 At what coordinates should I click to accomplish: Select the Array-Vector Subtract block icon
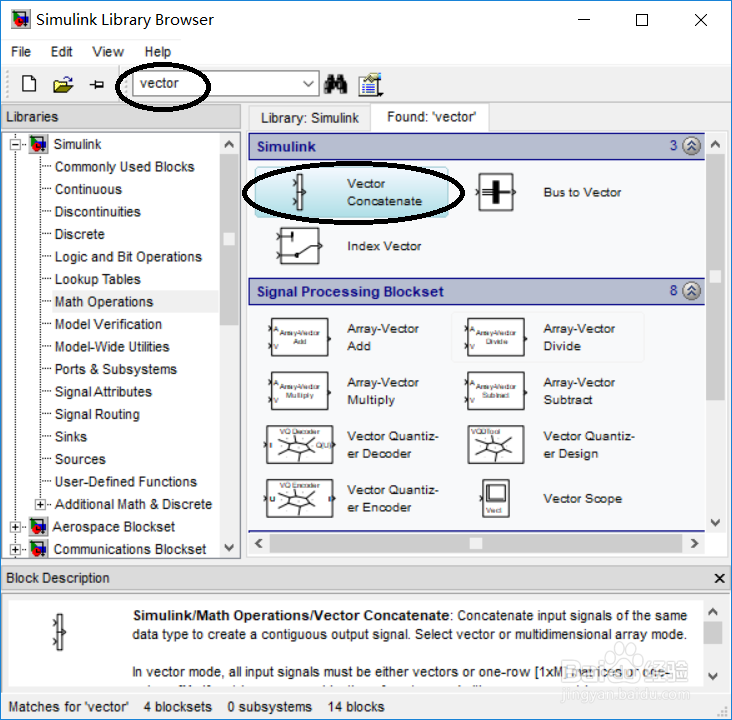coord(496,391)
